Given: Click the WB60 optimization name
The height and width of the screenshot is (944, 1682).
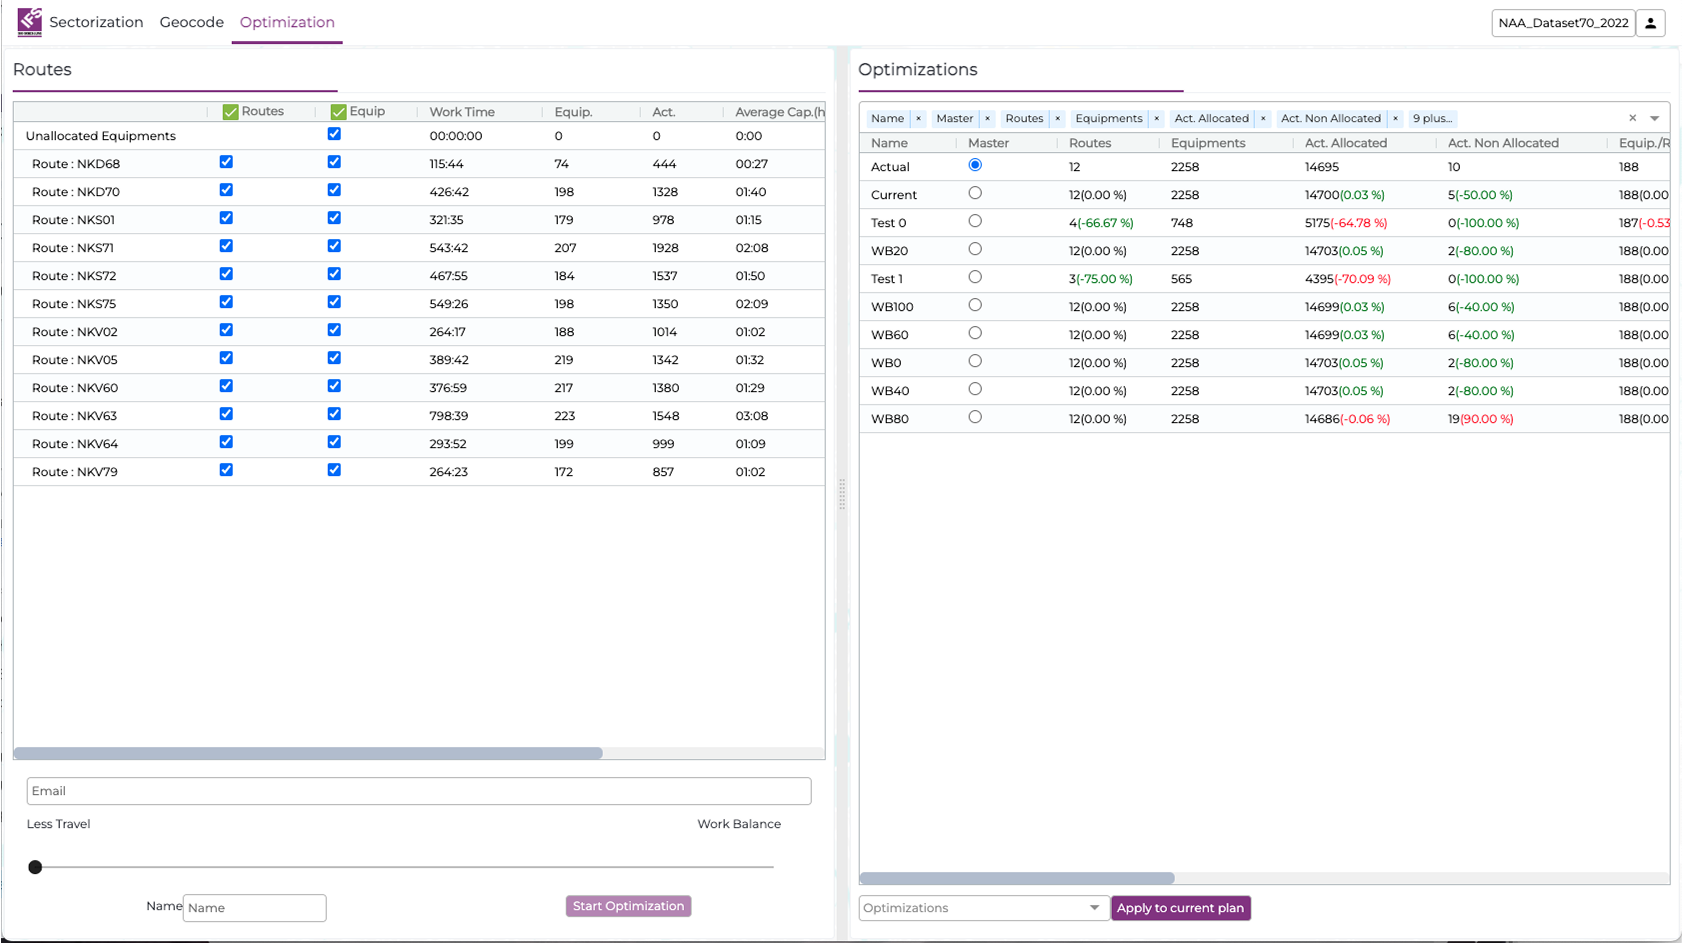Looking at the screenshot, I should [x=889, y=335].
